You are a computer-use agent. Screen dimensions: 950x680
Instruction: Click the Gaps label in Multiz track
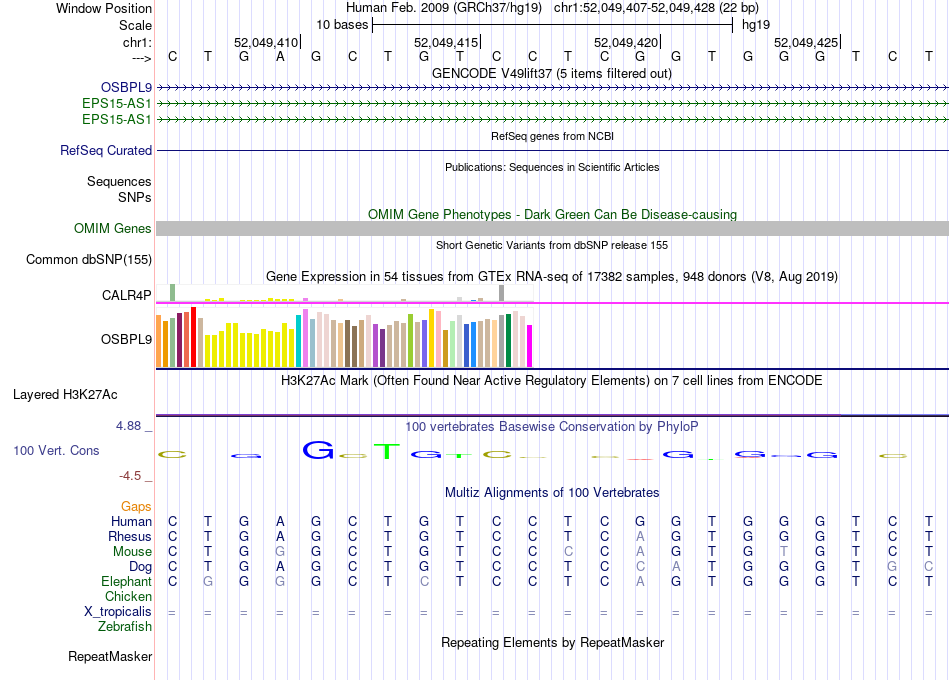(x=136, y=506)
